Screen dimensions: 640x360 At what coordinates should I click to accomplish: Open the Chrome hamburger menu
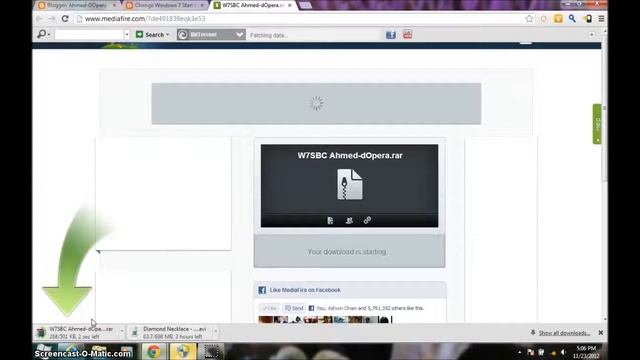point(601,18)
